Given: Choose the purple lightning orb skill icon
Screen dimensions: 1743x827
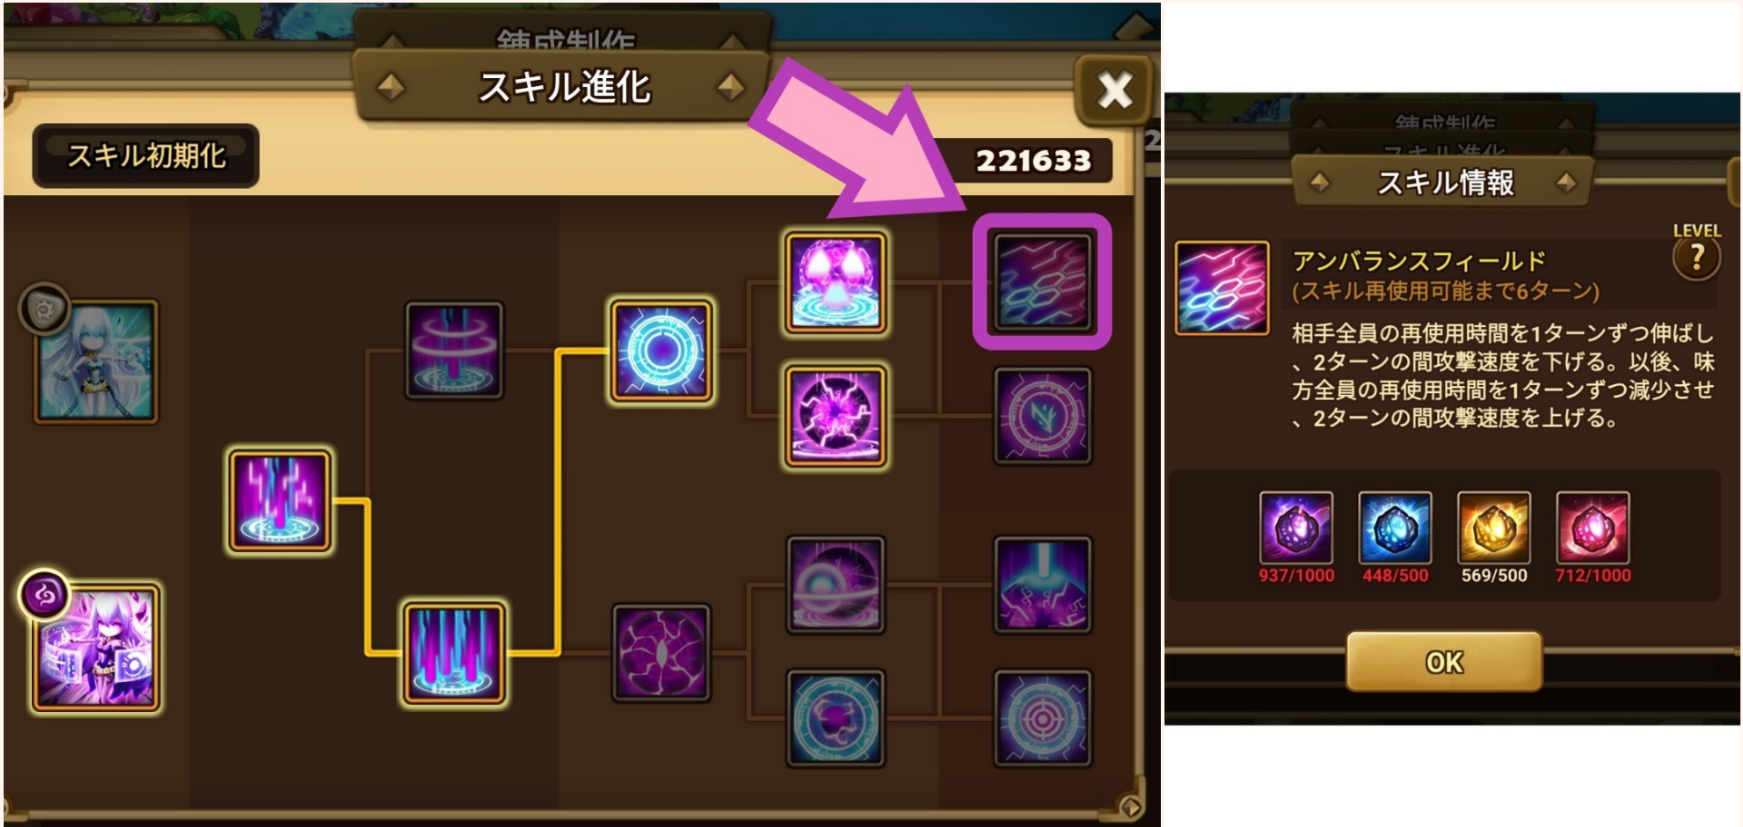Looking at the screenshot, I should pos(835,416).
